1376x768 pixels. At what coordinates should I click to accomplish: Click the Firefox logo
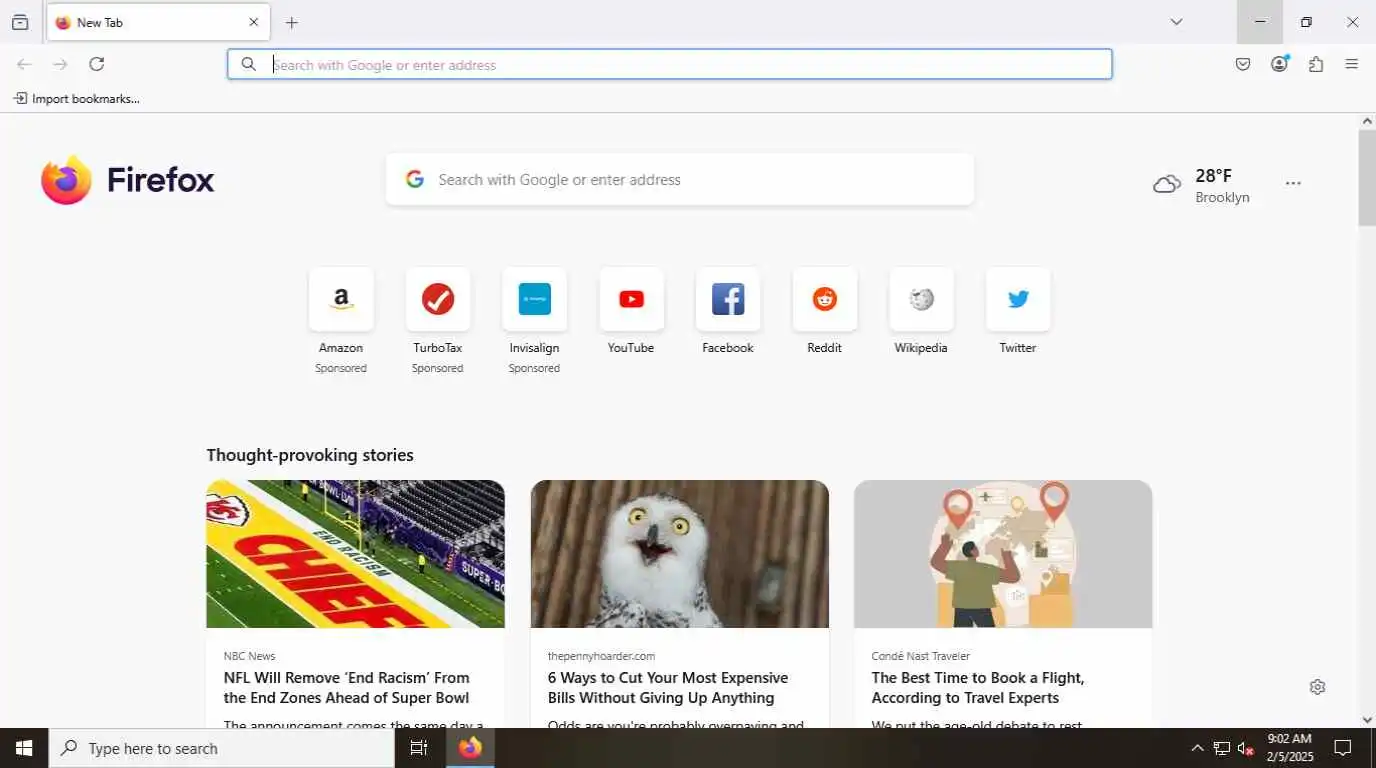[128, 180]
